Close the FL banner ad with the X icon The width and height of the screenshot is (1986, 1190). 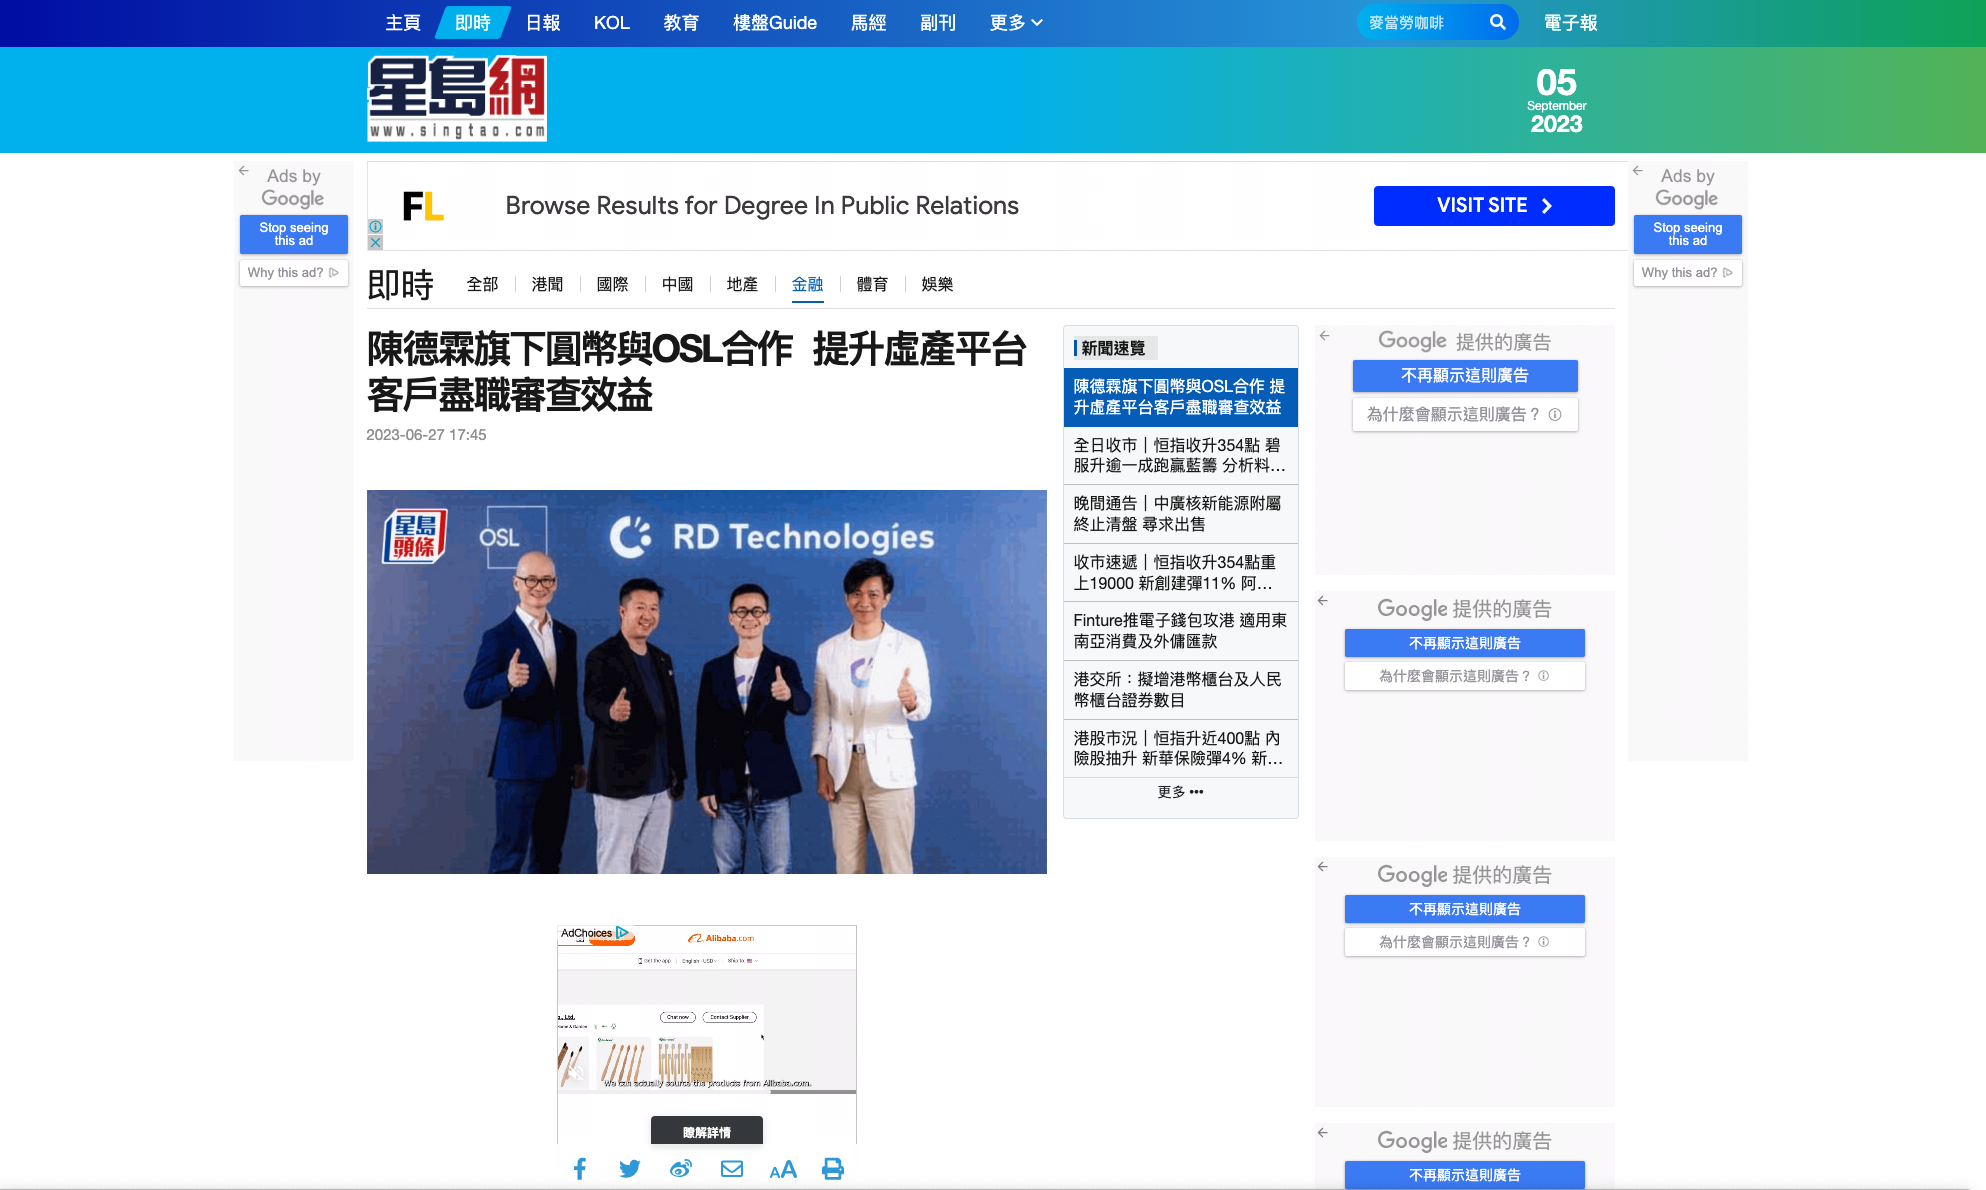(x=375, y=242)
